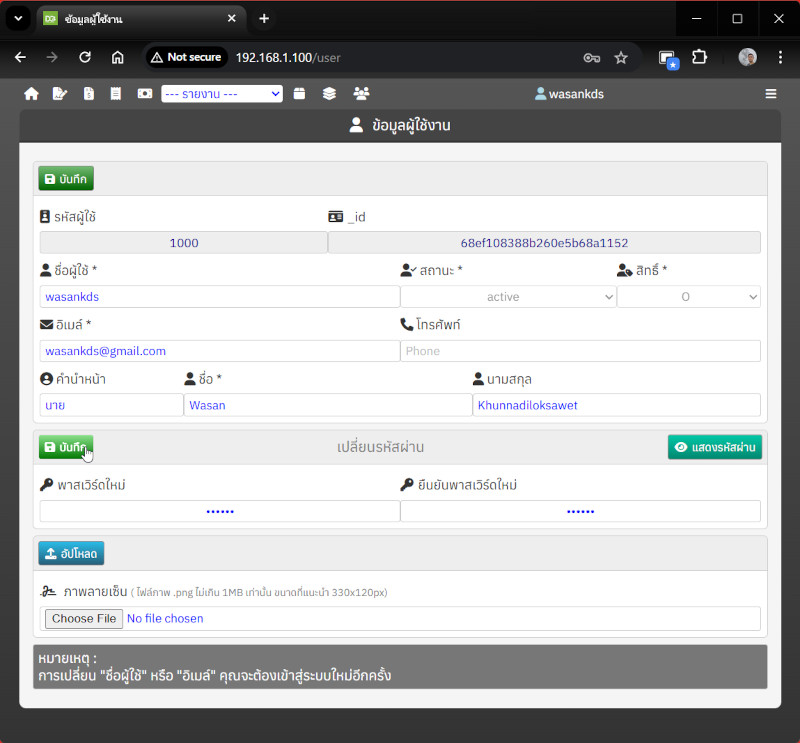
Task: Open the hamburger menu at top right
Action: click(x=770, y=94)
